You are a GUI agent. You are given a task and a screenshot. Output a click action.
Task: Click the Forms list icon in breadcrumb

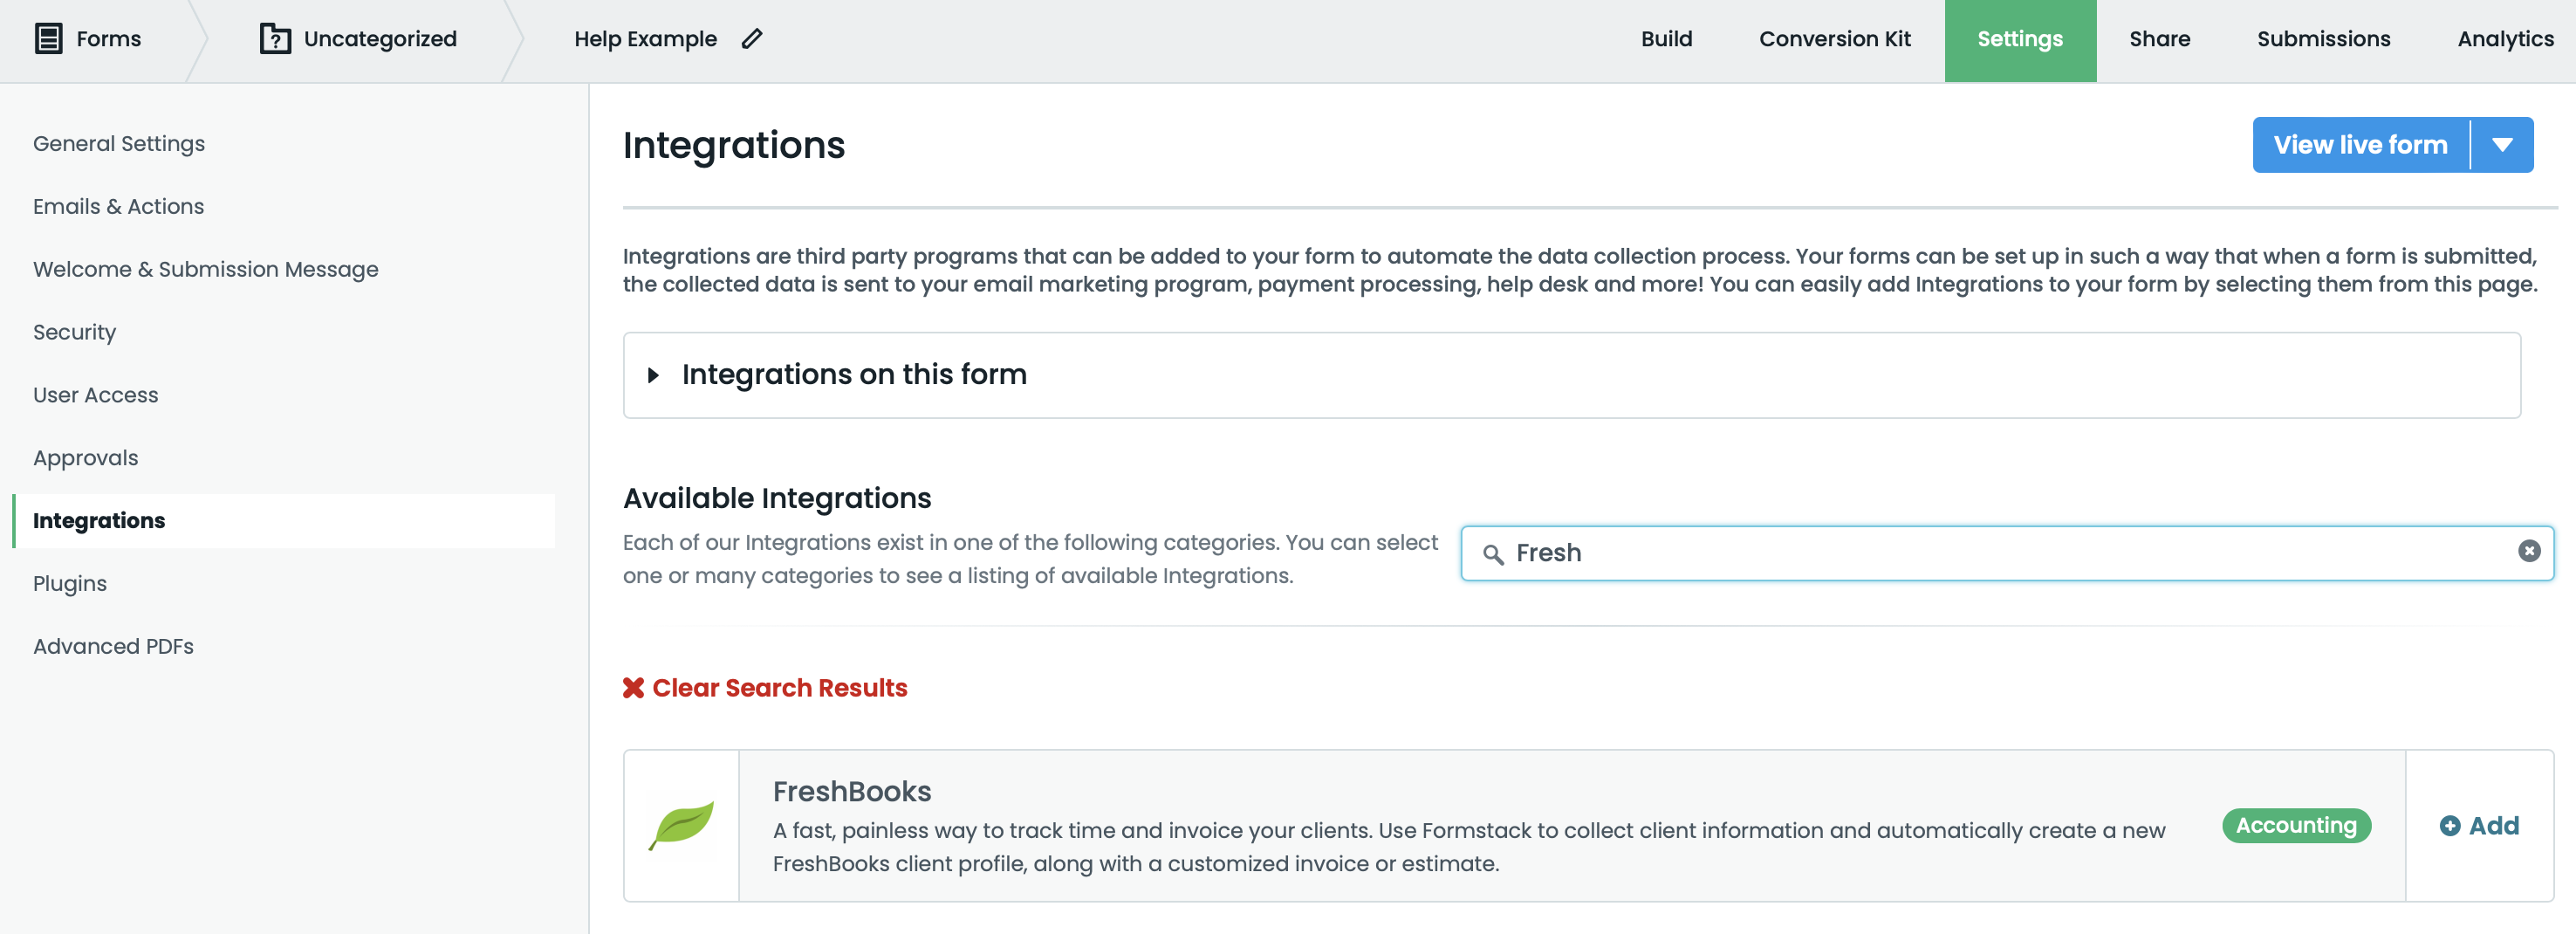(x=48, y=39)
